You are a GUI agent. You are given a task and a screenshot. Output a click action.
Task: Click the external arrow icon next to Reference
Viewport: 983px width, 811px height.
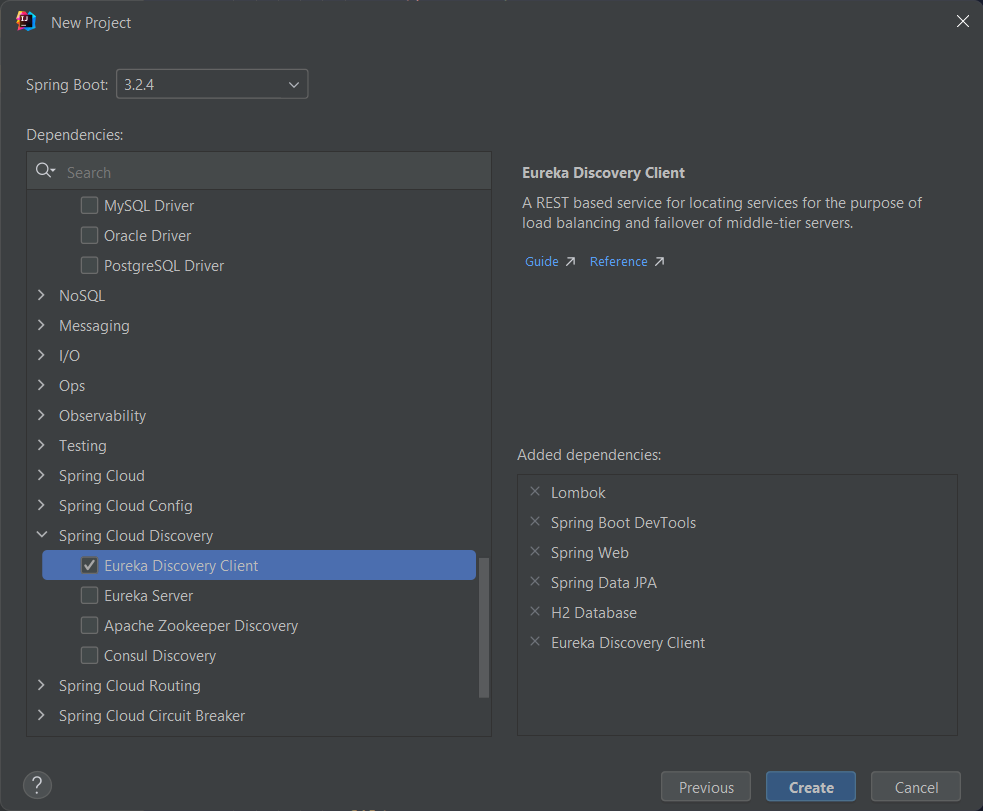660,261
